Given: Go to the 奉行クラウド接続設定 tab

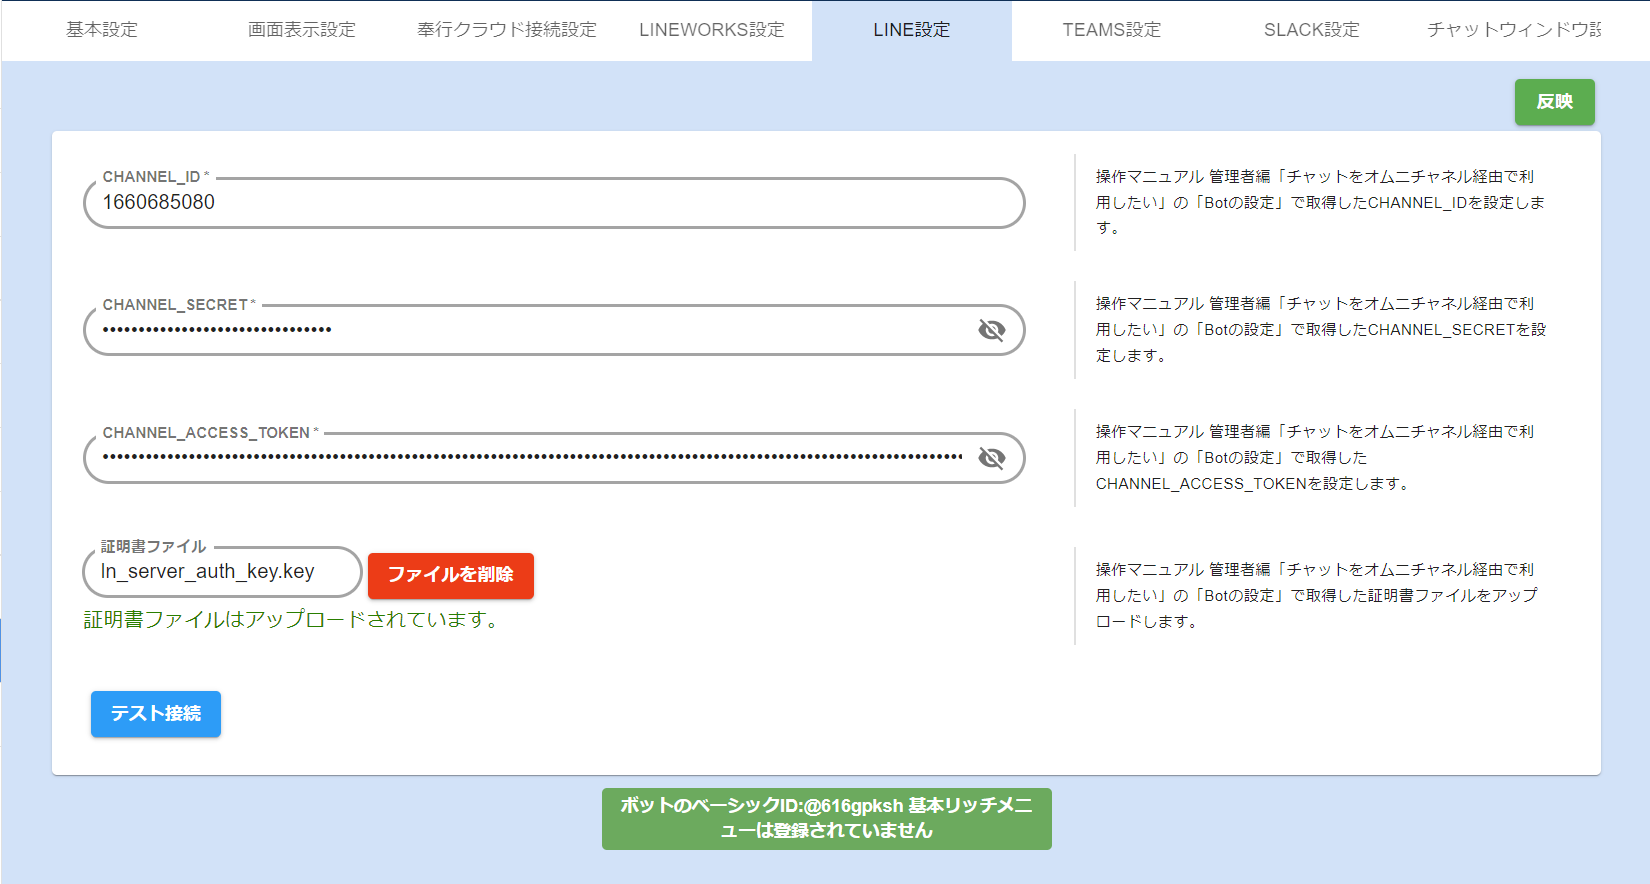Looking at the screenshot, I should [507, 30].
